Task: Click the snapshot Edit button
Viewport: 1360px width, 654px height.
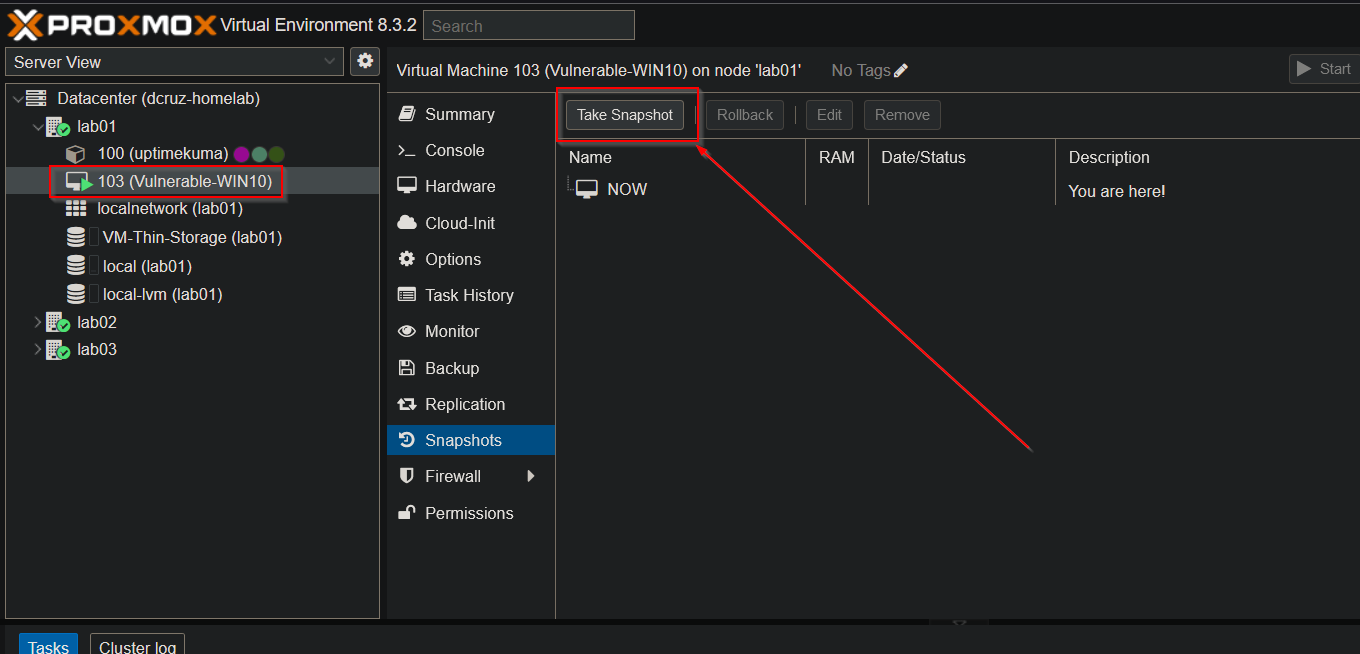Action: [829, 115]
